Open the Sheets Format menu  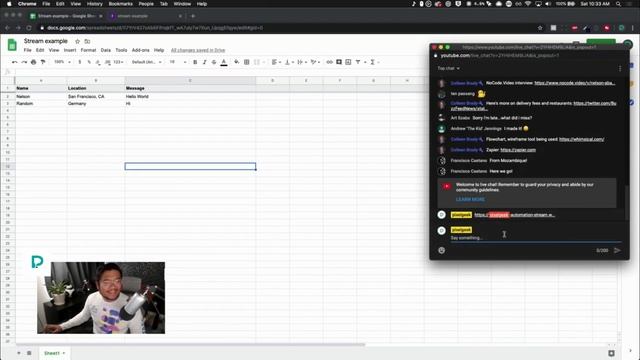[x=88, y=50]
